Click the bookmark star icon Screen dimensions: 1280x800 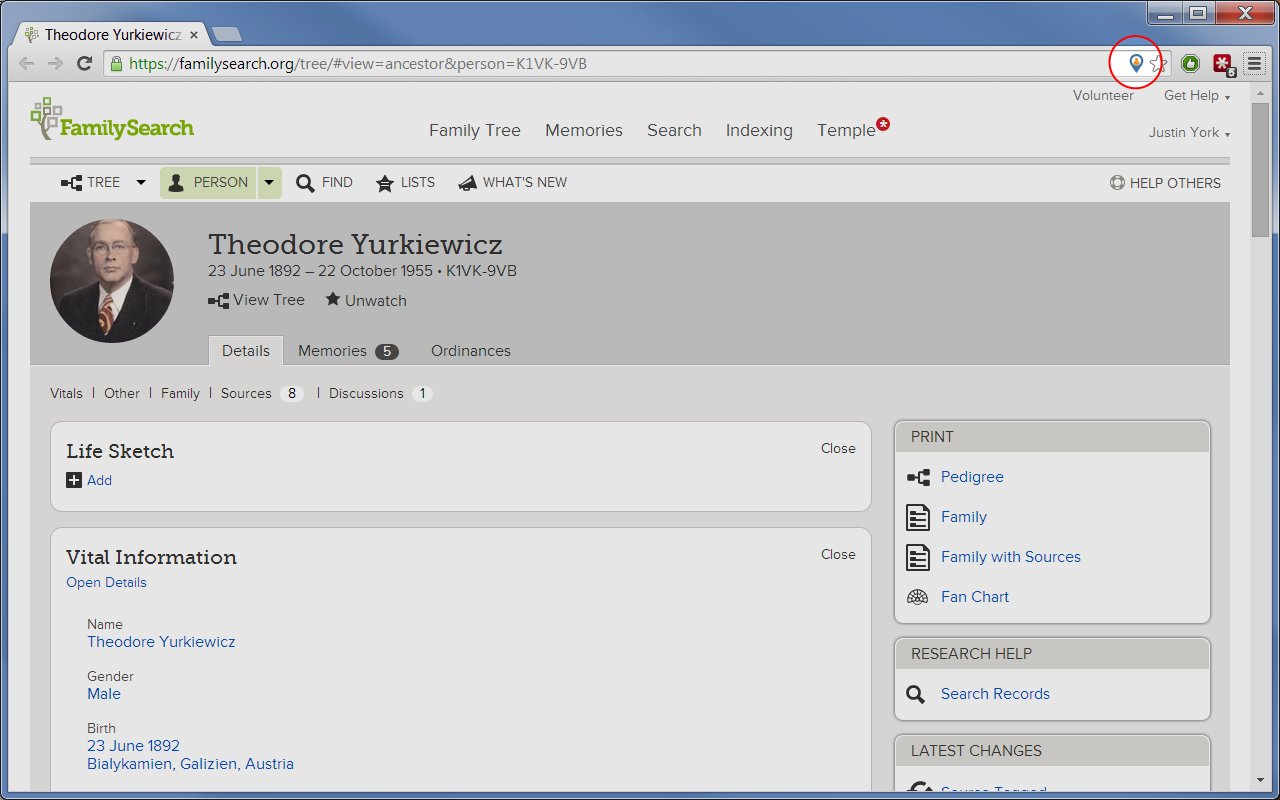(1158, 64)
